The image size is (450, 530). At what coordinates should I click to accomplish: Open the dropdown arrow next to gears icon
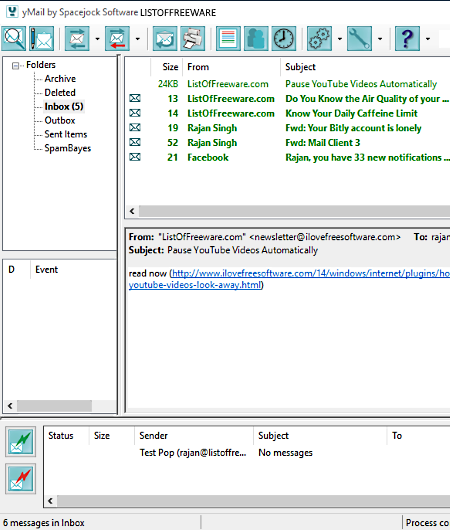point(340,39)
